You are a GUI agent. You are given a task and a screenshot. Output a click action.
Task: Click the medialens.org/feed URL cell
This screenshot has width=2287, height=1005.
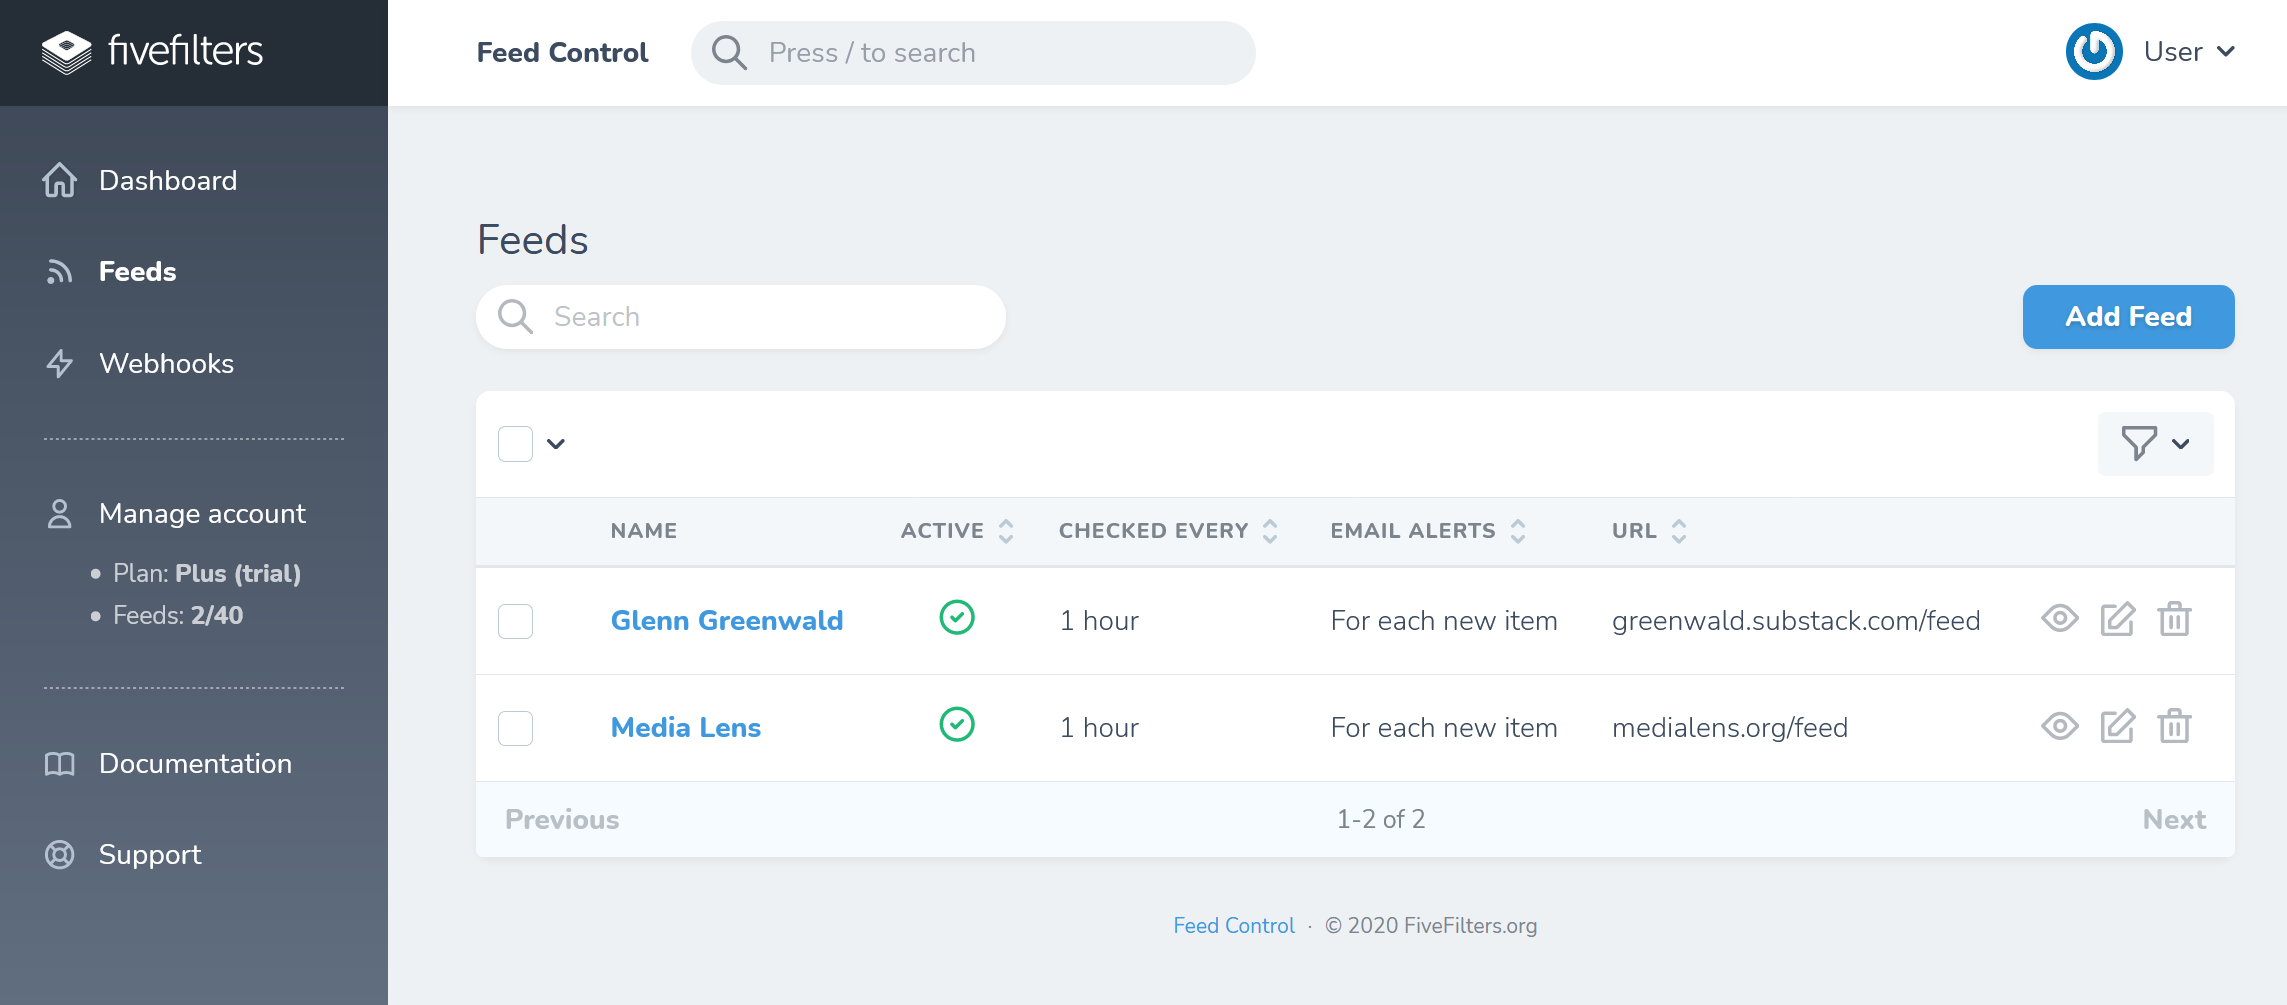tap(1730, 728)
